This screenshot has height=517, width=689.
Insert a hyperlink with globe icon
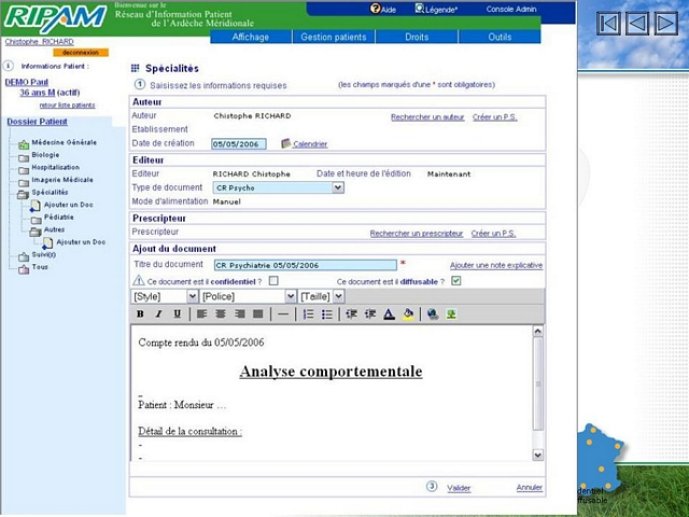(432, 314)
